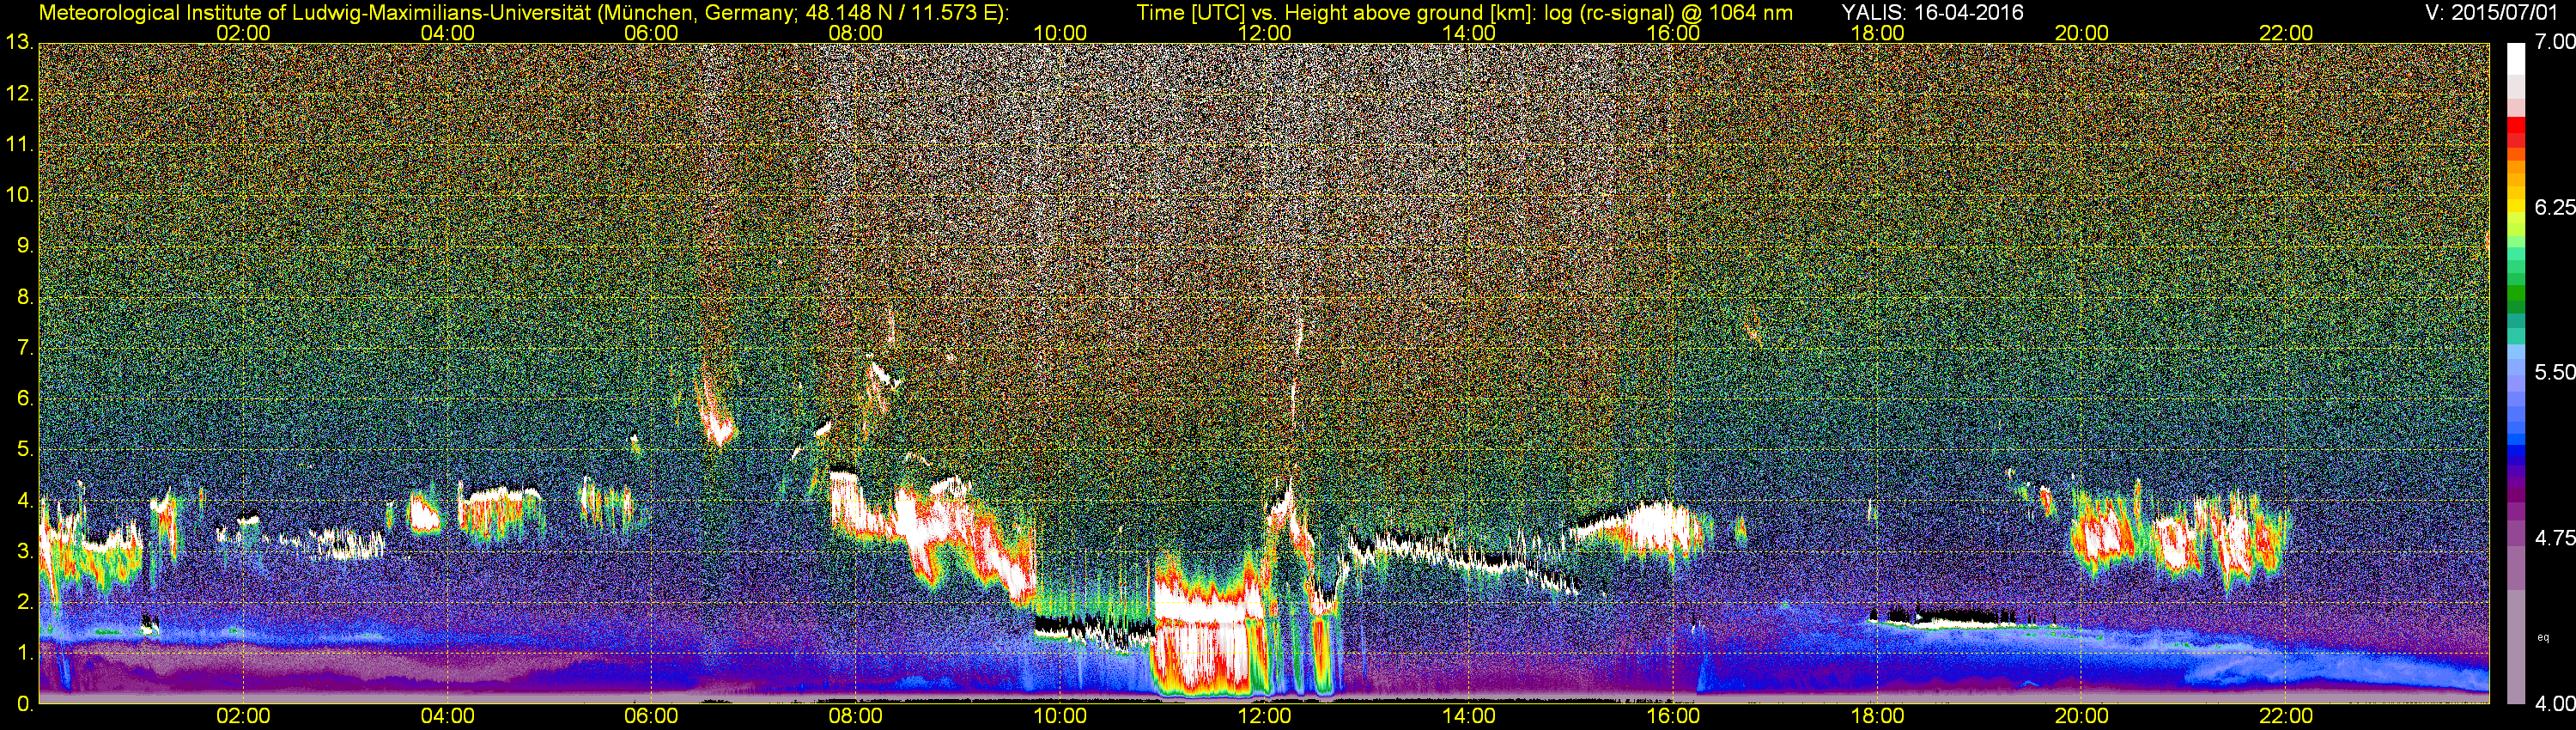Pick the dark blue segment of the color scale

tap(2516, 460)
